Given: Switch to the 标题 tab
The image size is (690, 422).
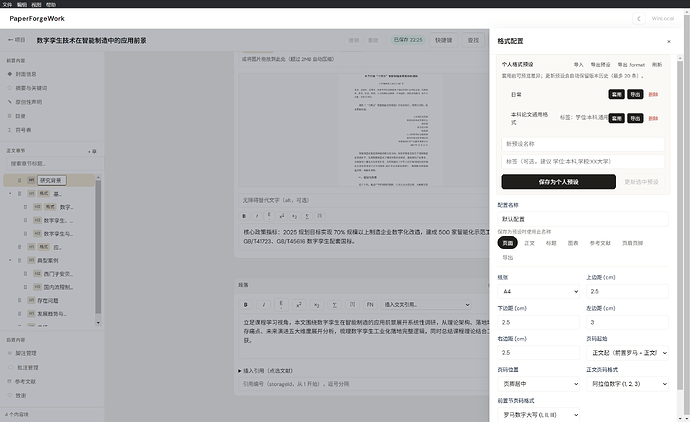Looking at the screenshot, I should pos(551,243).
